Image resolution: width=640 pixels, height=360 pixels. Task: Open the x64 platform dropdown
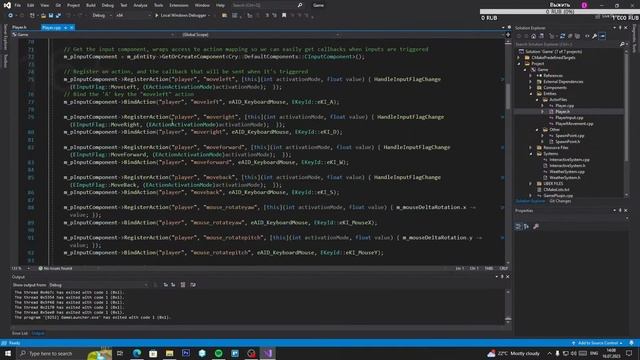(133, 16)
